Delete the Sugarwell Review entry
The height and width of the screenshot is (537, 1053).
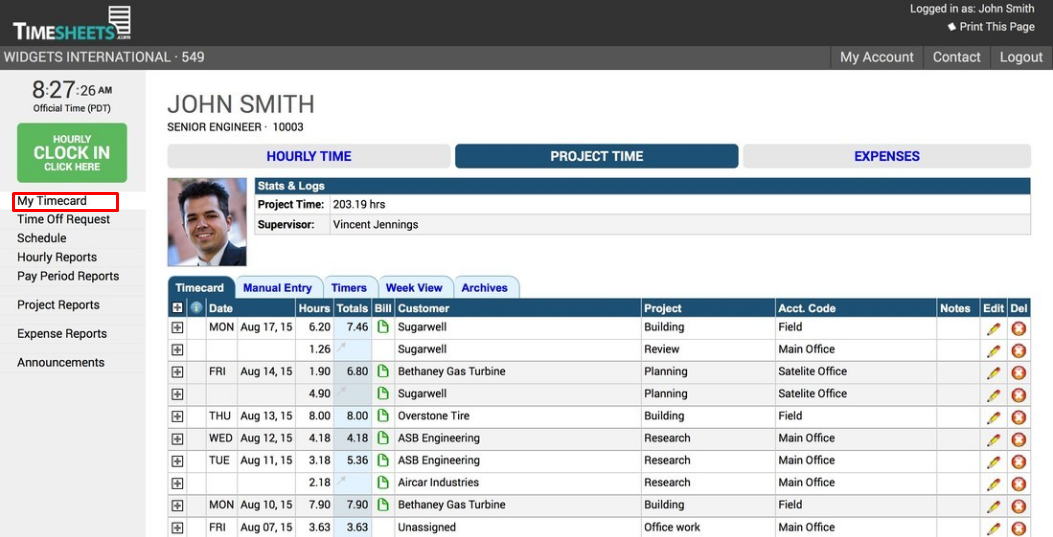point(1018,350)
